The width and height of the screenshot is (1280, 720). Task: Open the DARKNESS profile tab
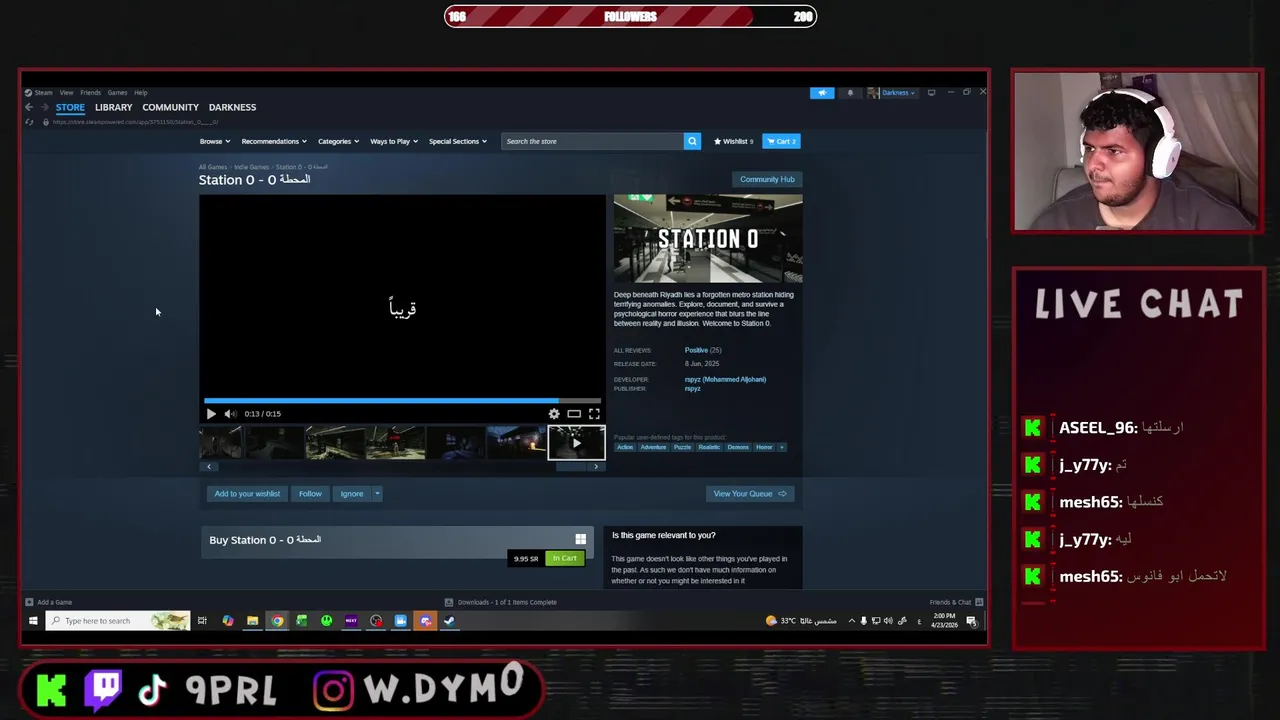click(232, 107)
